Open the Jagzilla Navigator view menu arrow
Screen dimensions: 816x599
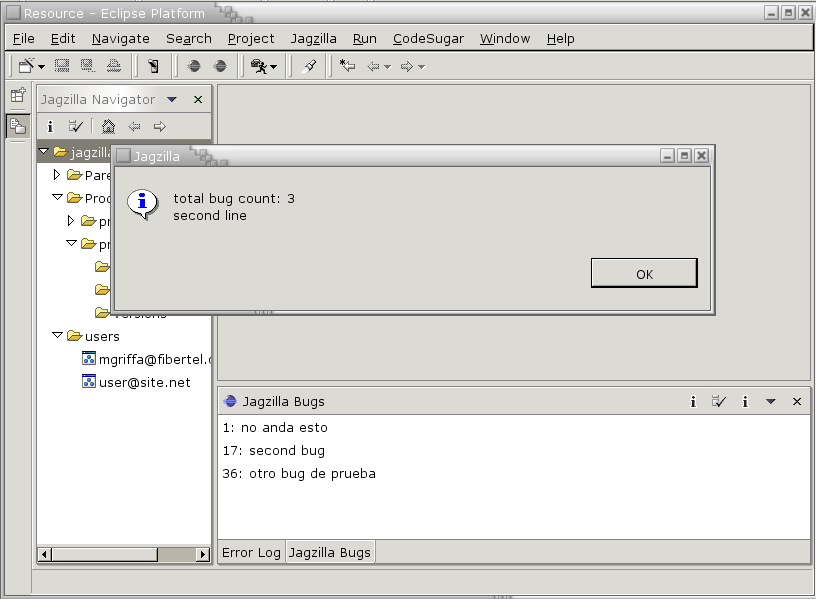(x=172, y=99)
